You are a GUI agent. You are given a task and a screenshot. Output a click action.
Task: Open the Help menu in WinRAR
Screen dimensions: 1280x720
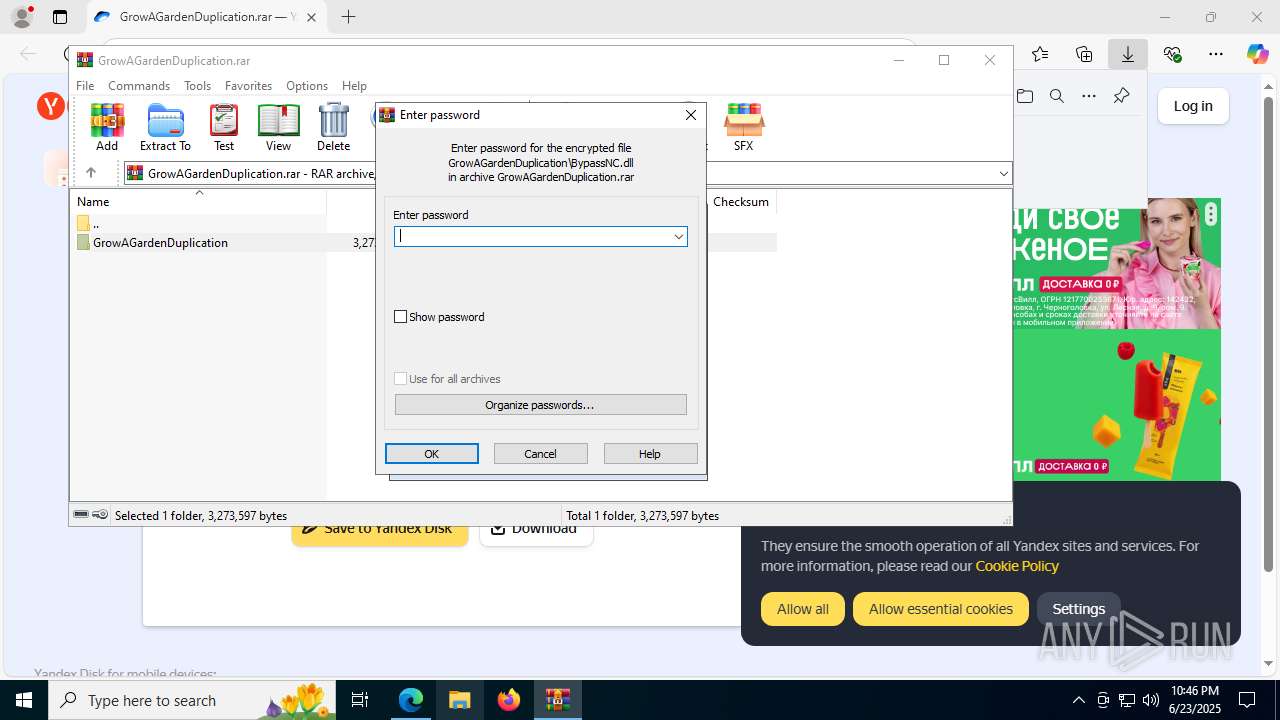coord(354,86)
